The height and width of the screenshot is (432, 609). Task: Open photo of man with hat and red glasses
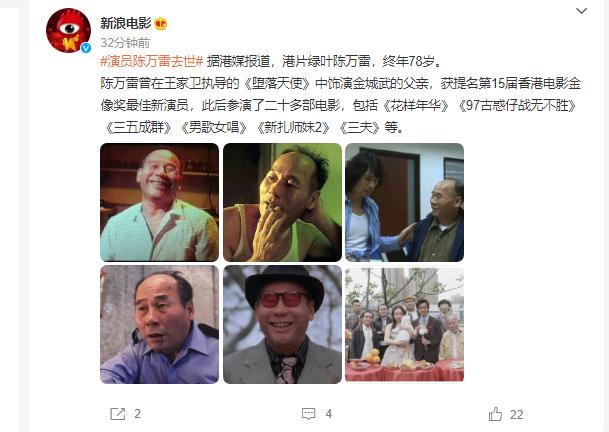[282, 324]
